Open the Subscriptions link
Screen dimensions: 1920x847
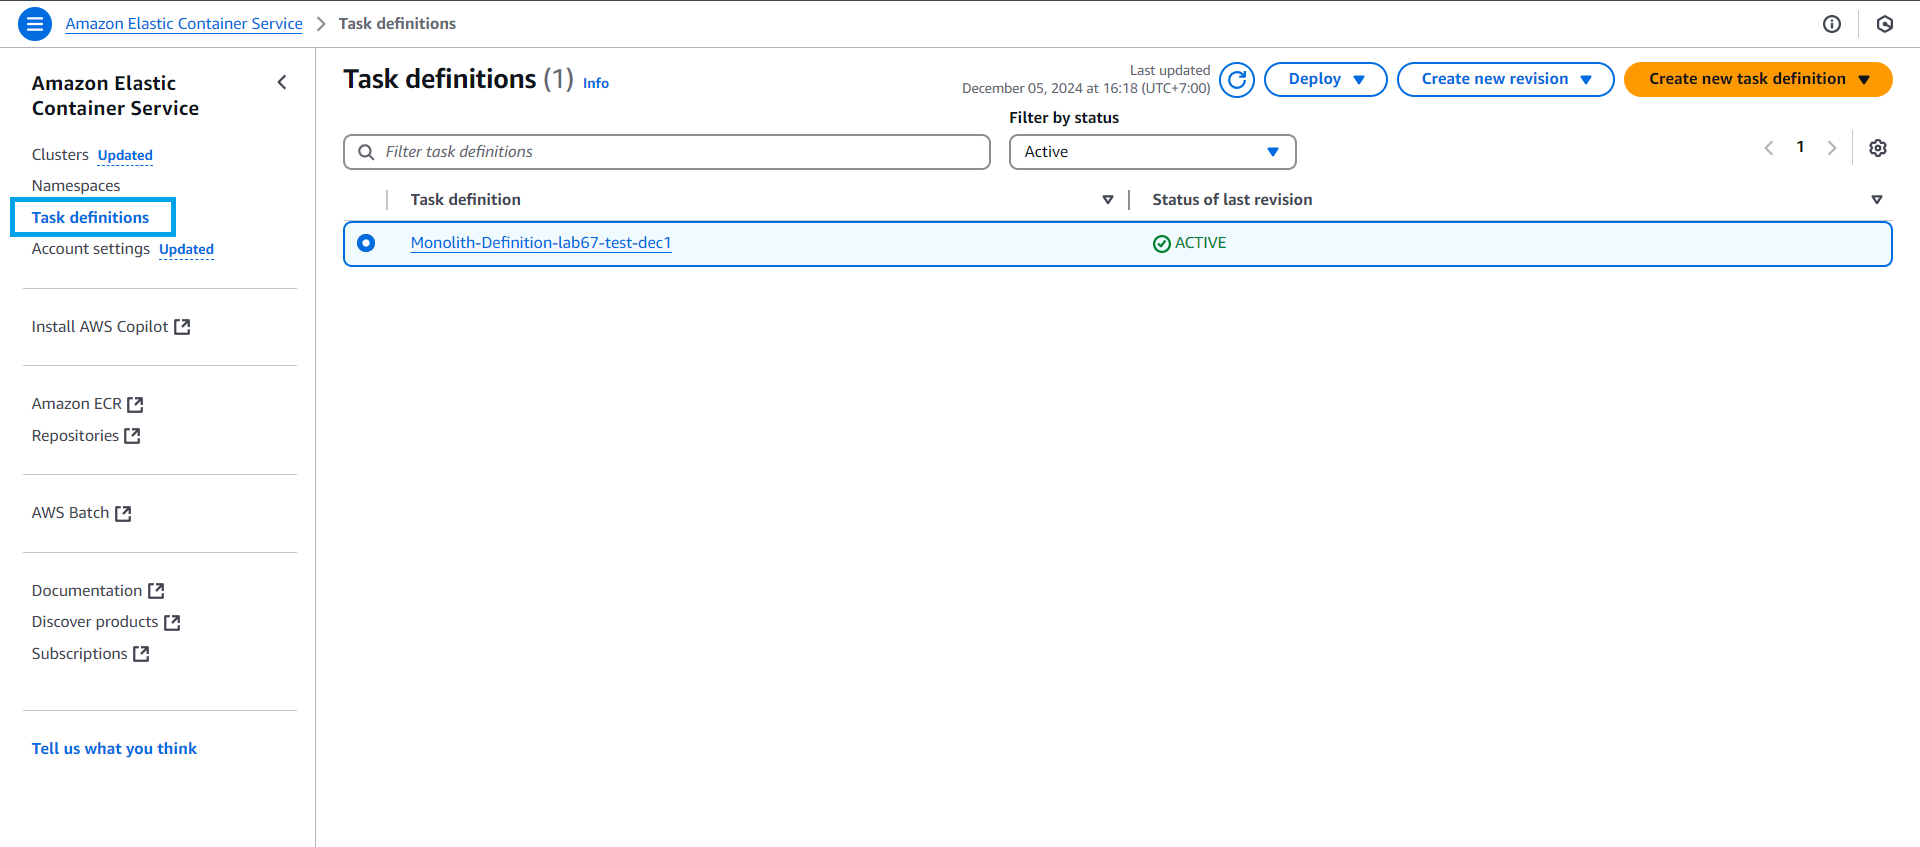pyautogui.click(x=79, y=654)
